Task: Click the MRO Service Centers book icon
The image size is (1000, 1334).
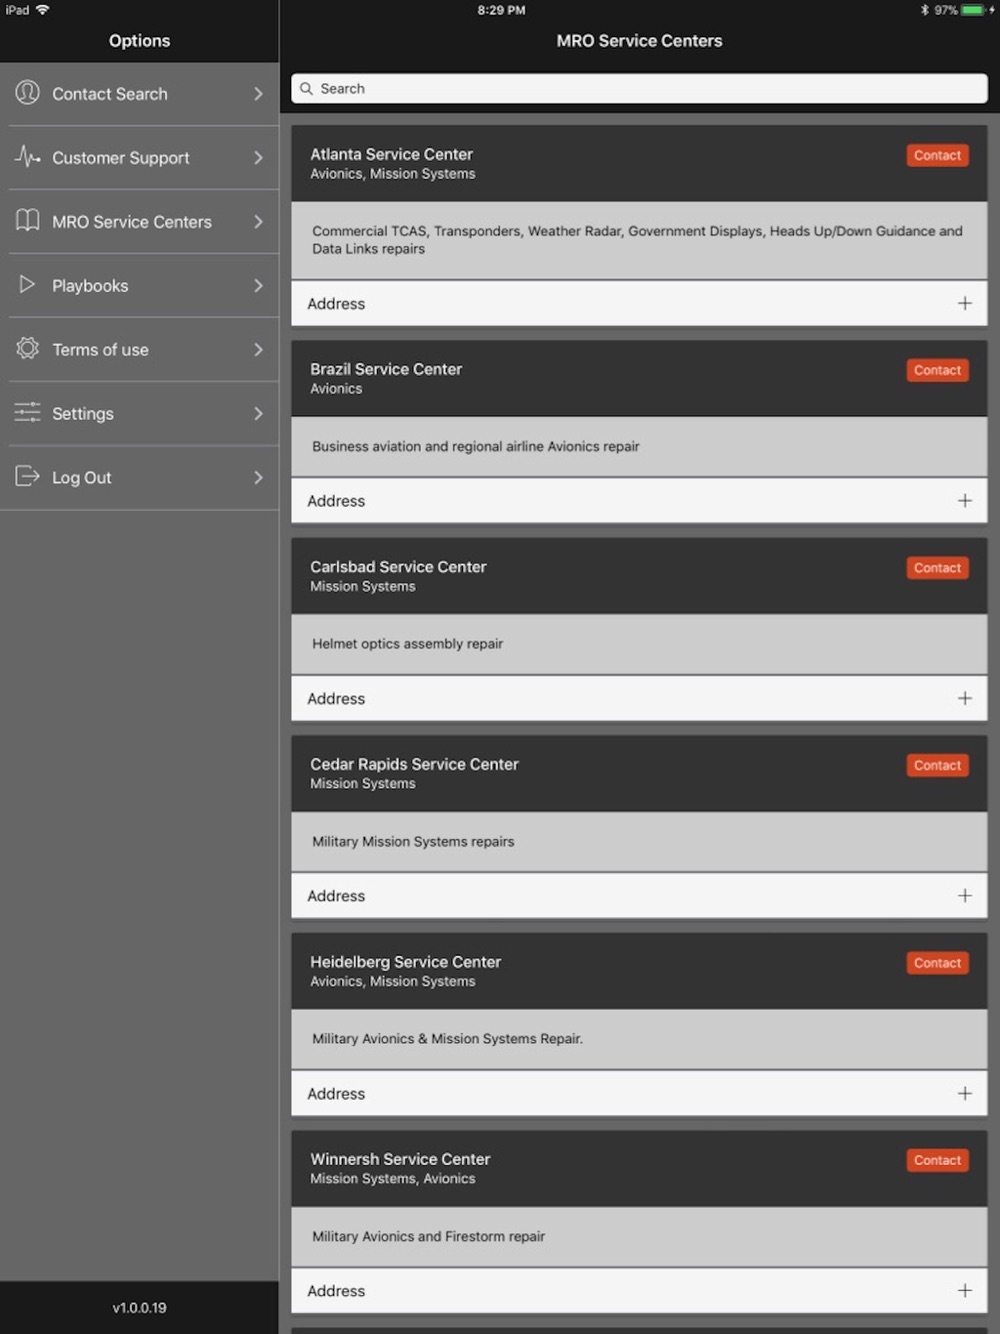Action: coord(27,221)
